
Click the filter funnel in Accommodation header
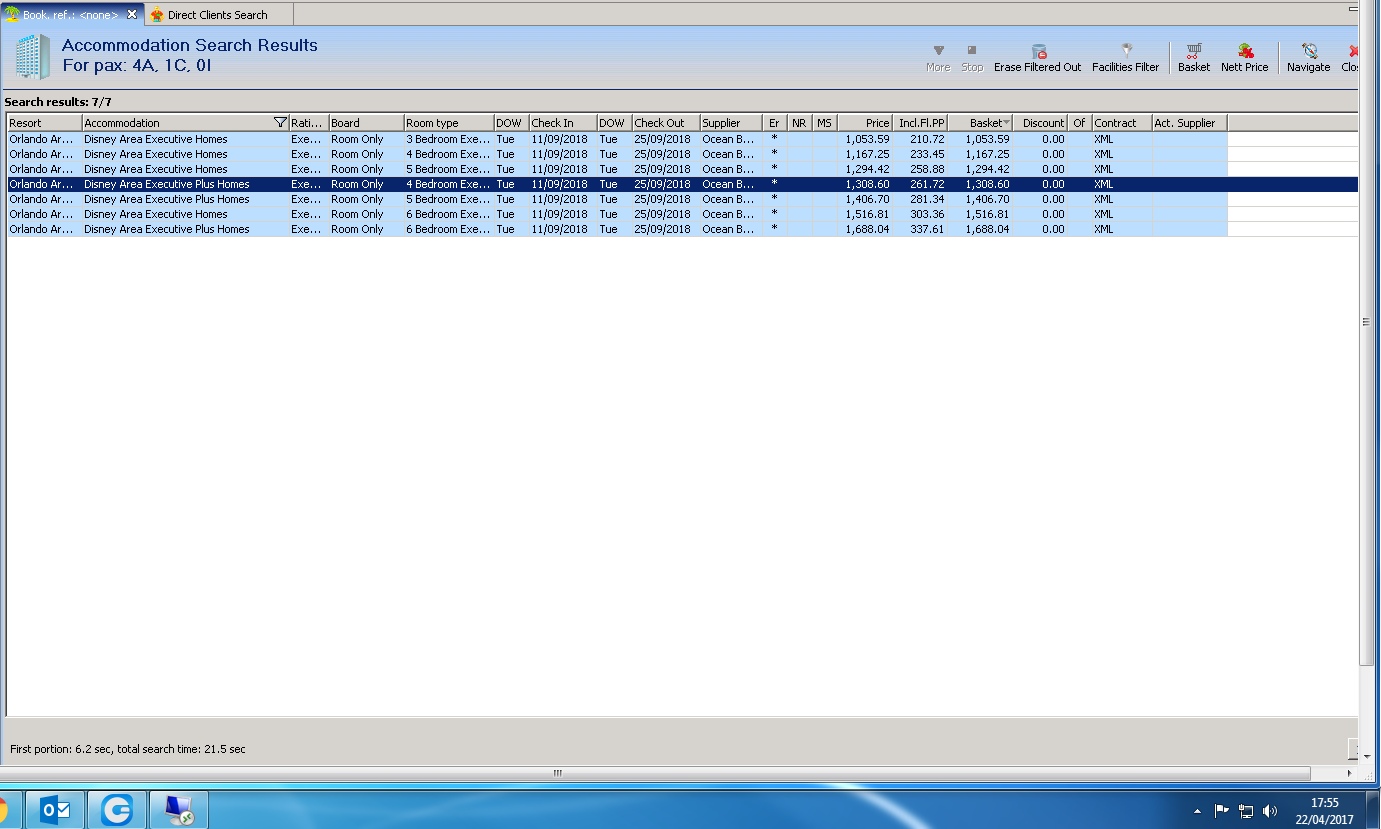pyautogui.click(x=280, y=123)
